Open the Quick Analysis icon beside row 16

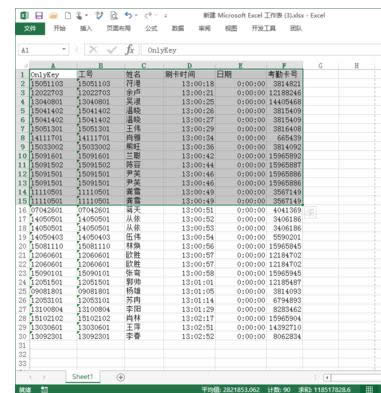(310, 212)
